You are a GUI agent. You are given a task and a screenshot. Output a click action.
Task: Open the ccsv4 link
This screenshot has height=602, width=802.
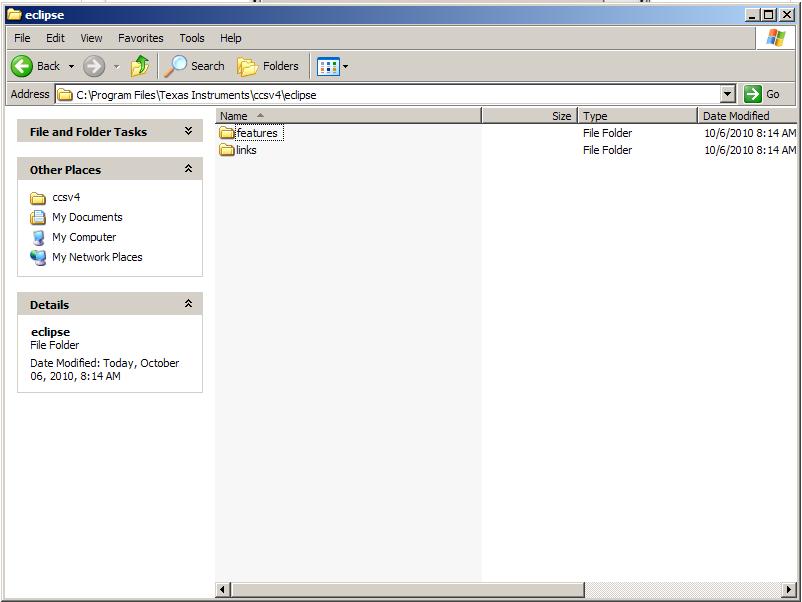[66, 197]
